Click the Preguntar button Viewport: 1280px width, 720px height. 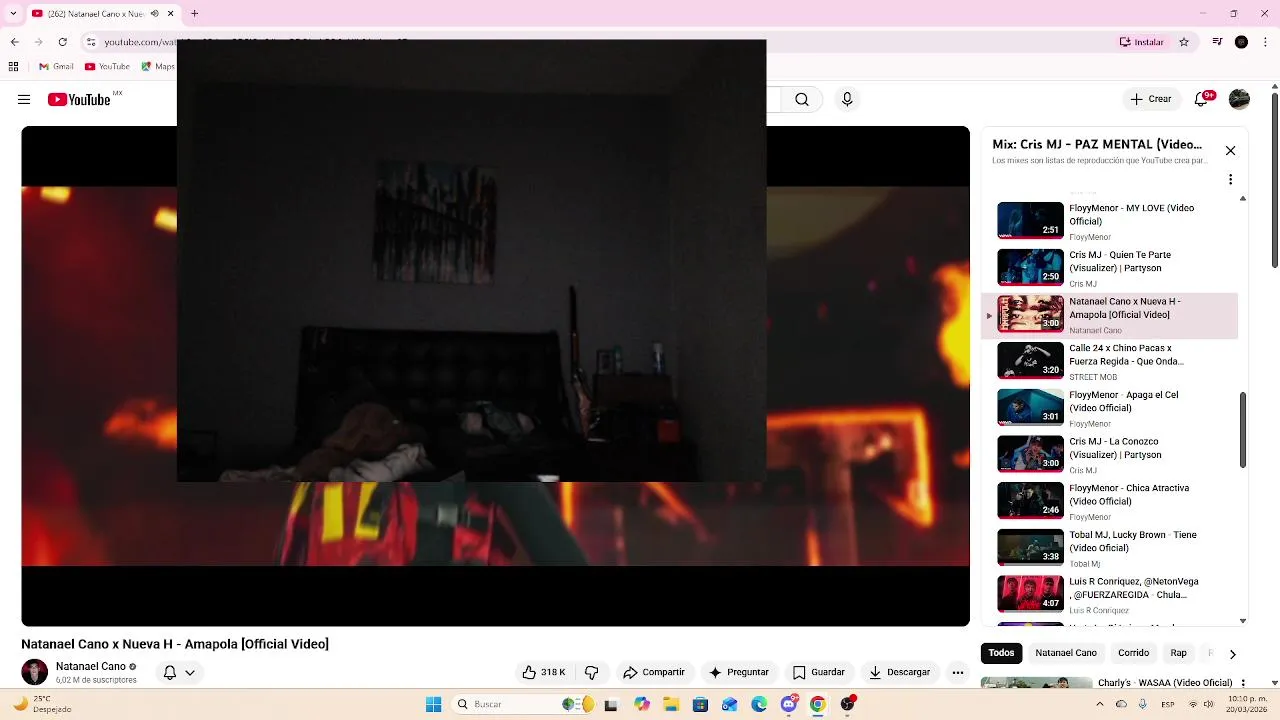[x=739, y=672]
